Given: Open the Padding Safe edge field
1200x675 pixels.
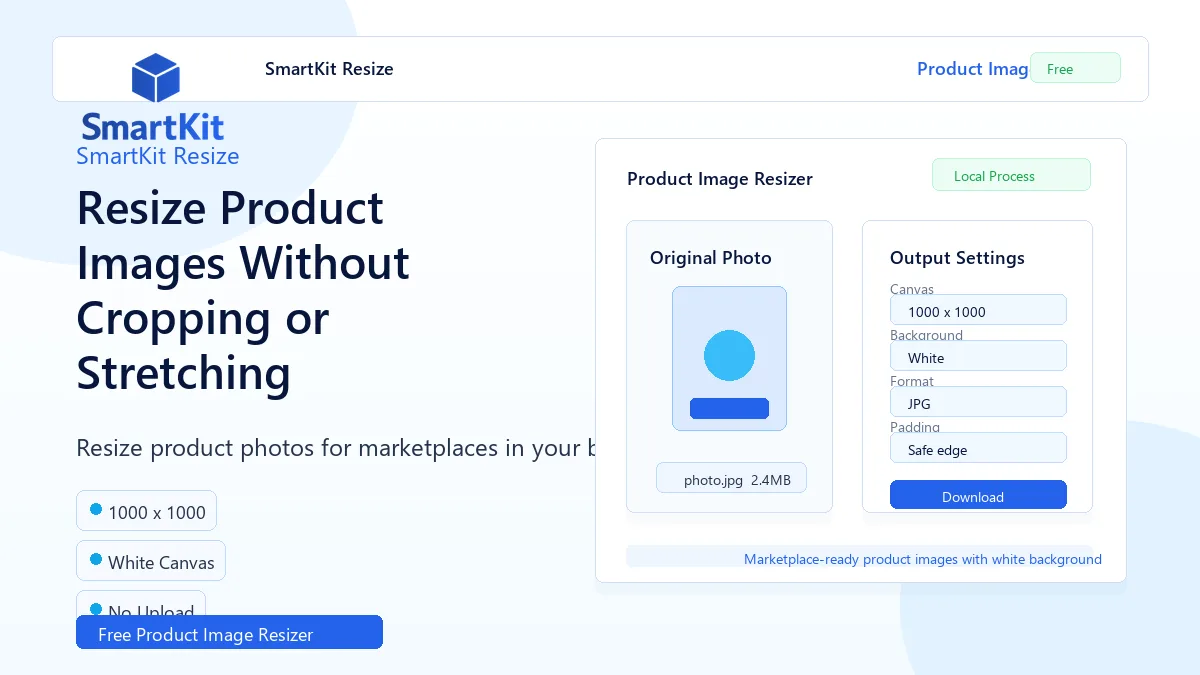Looking at the screenshot, I should pyautogui.click(x=978, y=448).
